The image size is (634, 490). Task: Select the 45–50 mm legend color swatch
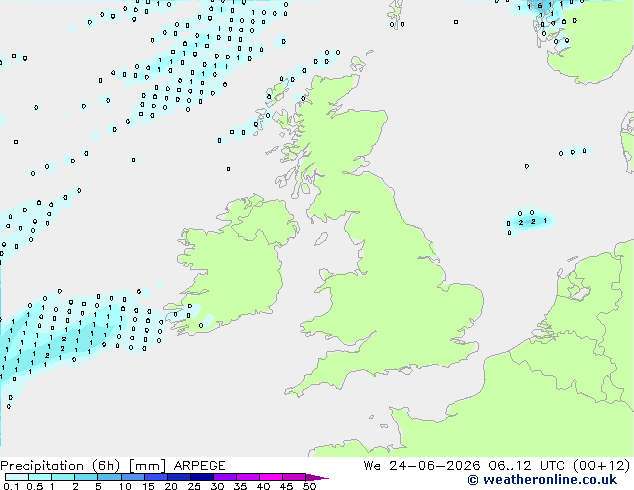(x=294, y=477)
